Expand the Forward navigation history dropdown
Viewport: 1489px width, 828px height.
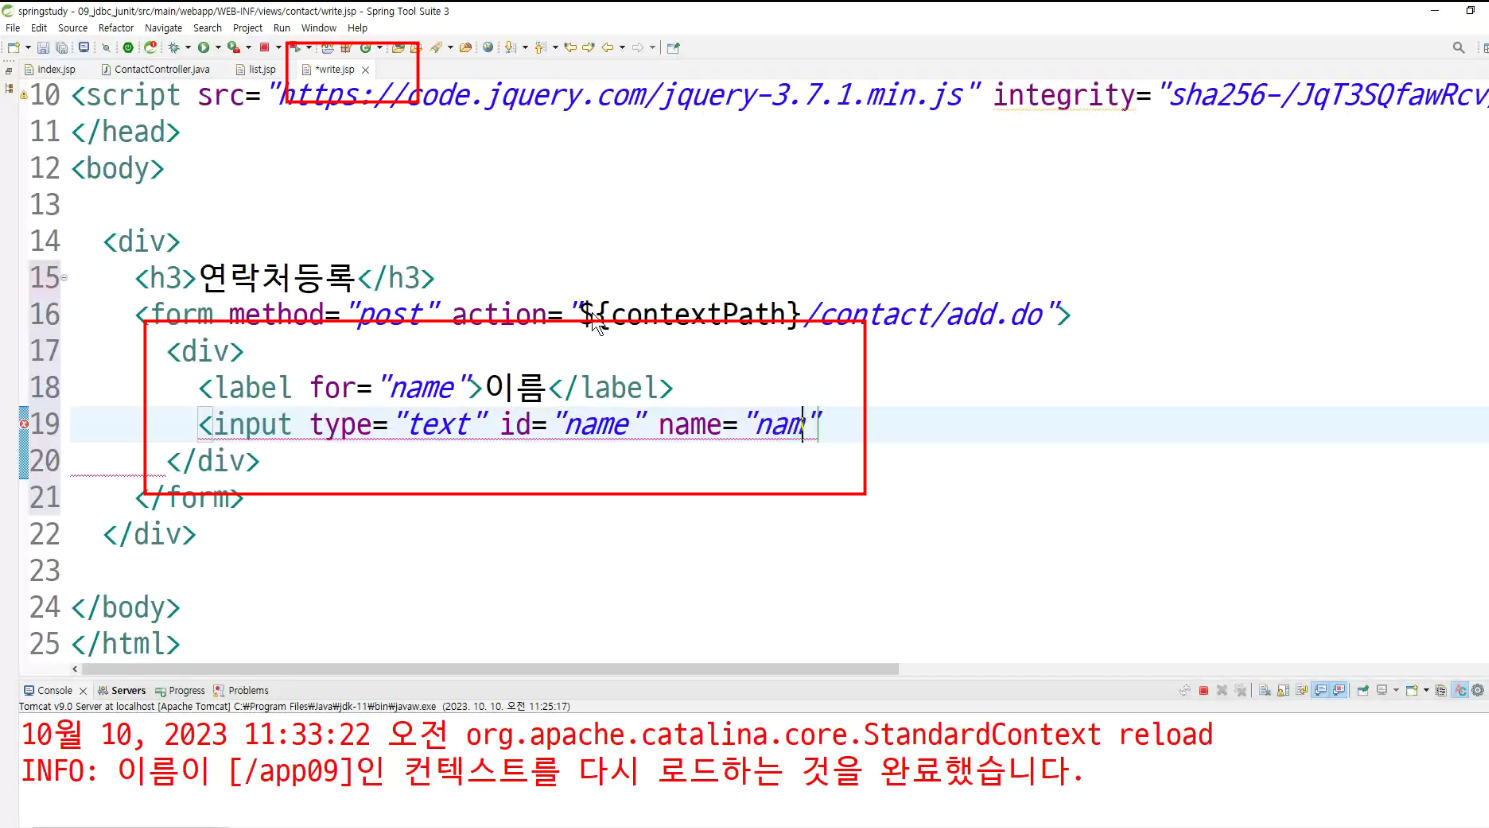pos(652,47)
